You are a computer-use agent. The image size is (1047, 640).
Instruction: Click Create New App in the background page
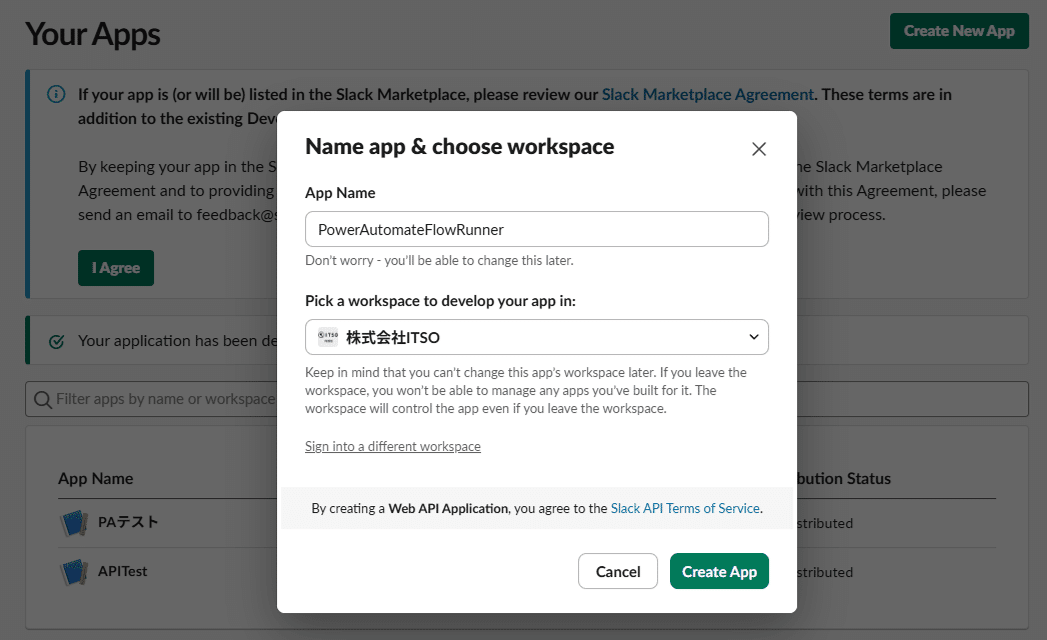[959, 31]
